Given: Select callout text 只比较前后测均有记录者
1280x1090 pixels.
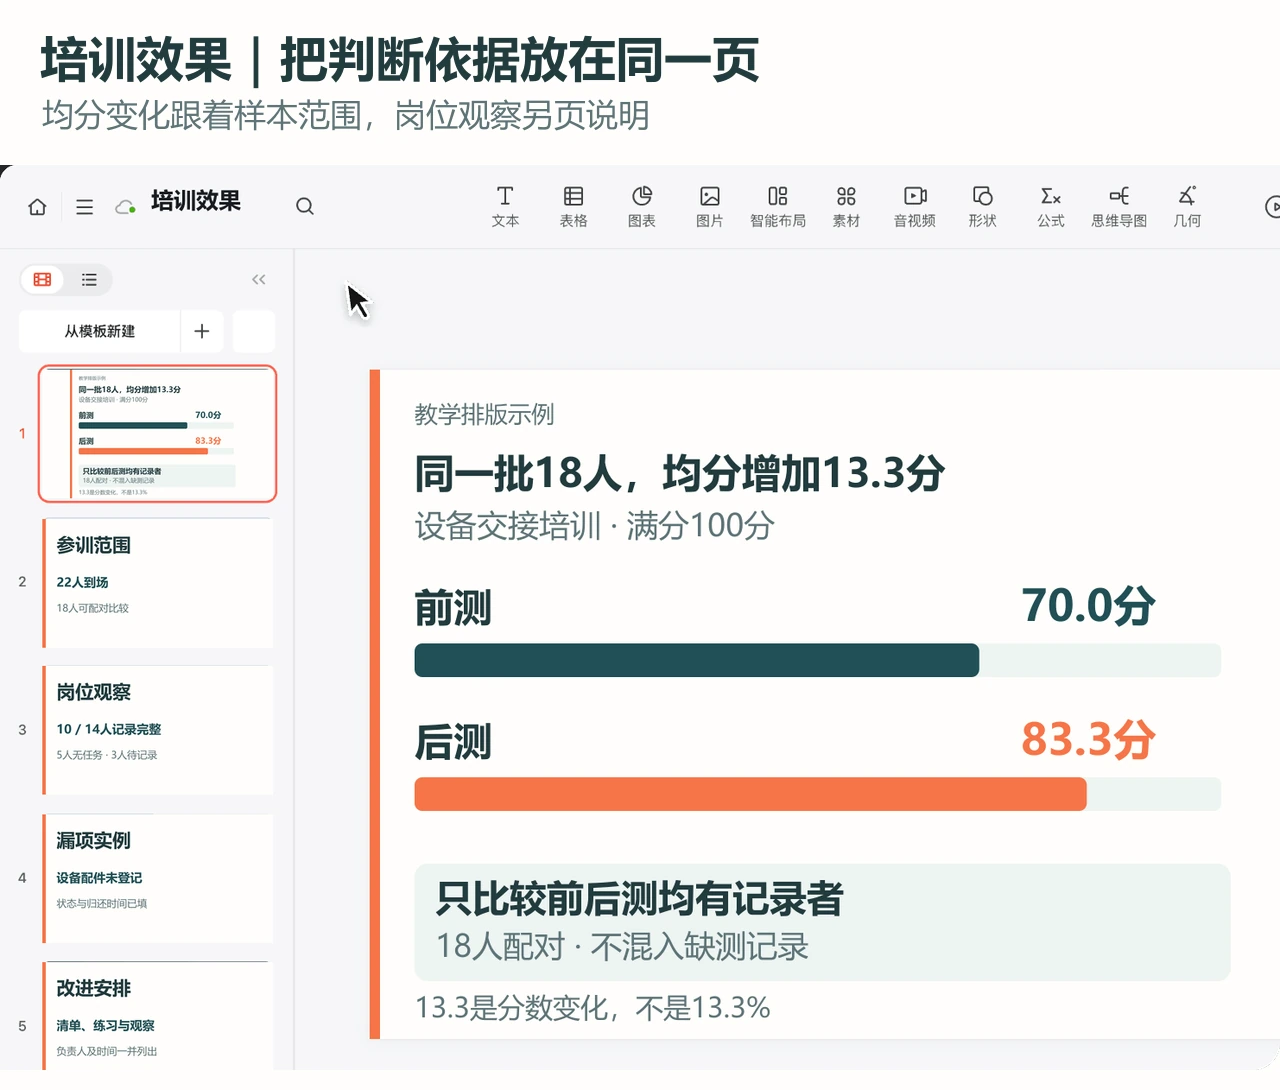Looking at the screenshot, I should [x=640, y=899].
